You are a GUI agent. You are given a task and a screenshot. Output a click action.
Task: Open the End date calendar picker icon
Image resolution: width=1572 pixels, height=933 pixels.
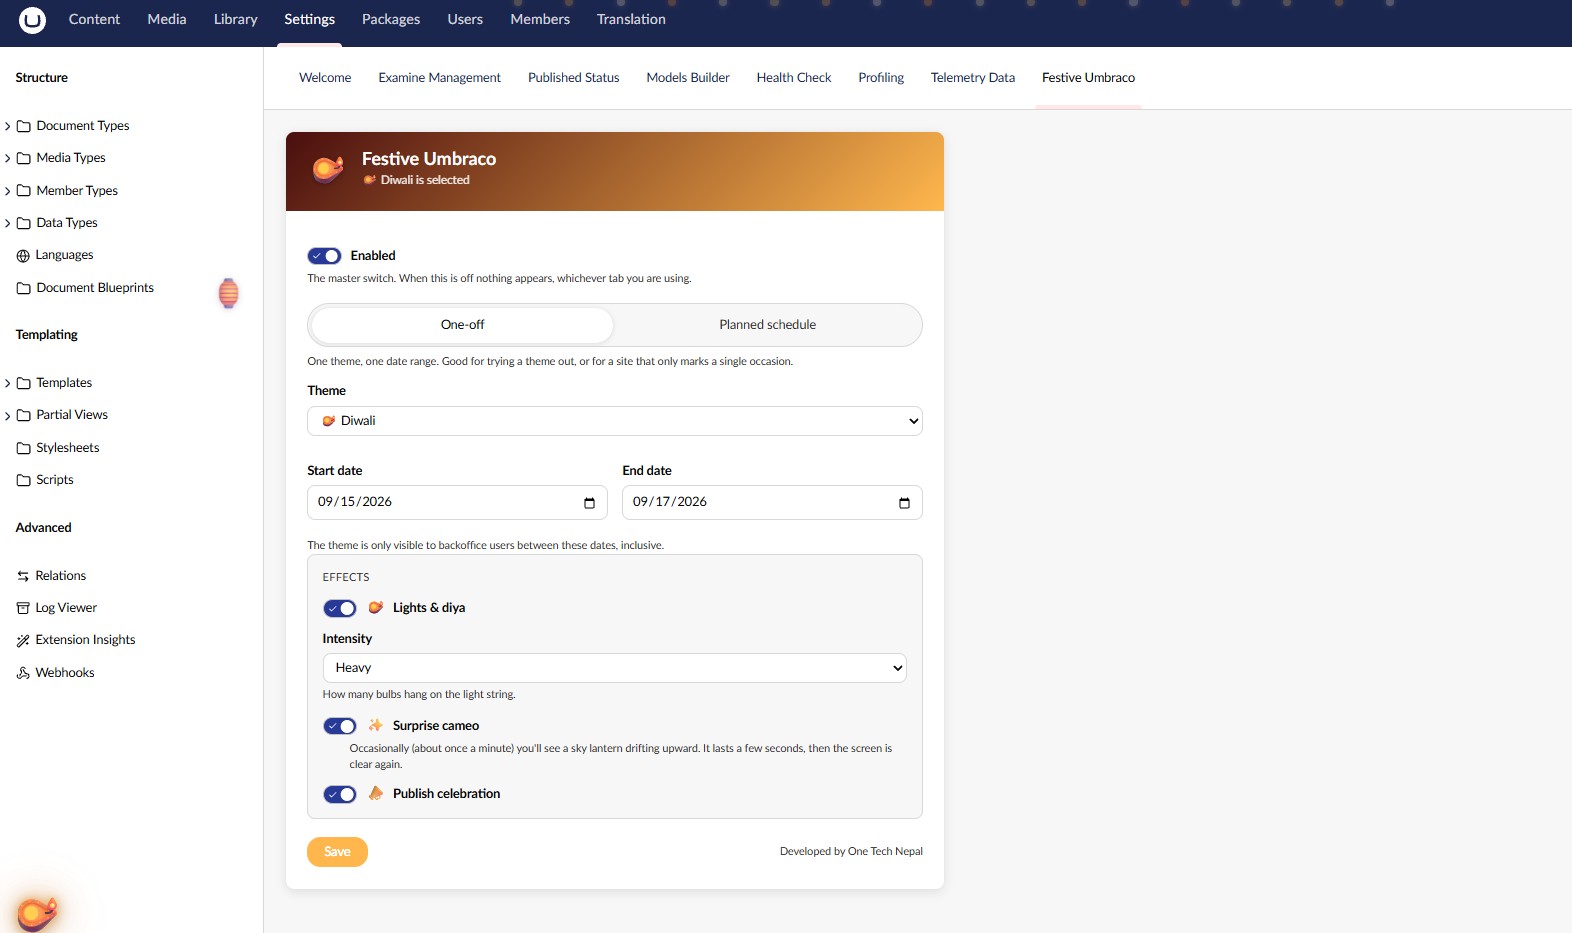pos(904,503)
